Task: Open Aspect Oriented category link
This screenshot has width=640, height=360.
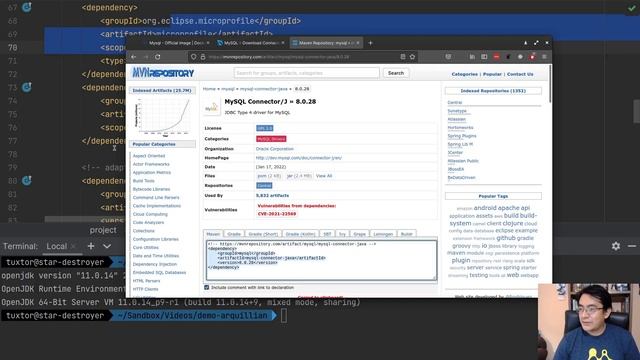Action: point(149,156)
